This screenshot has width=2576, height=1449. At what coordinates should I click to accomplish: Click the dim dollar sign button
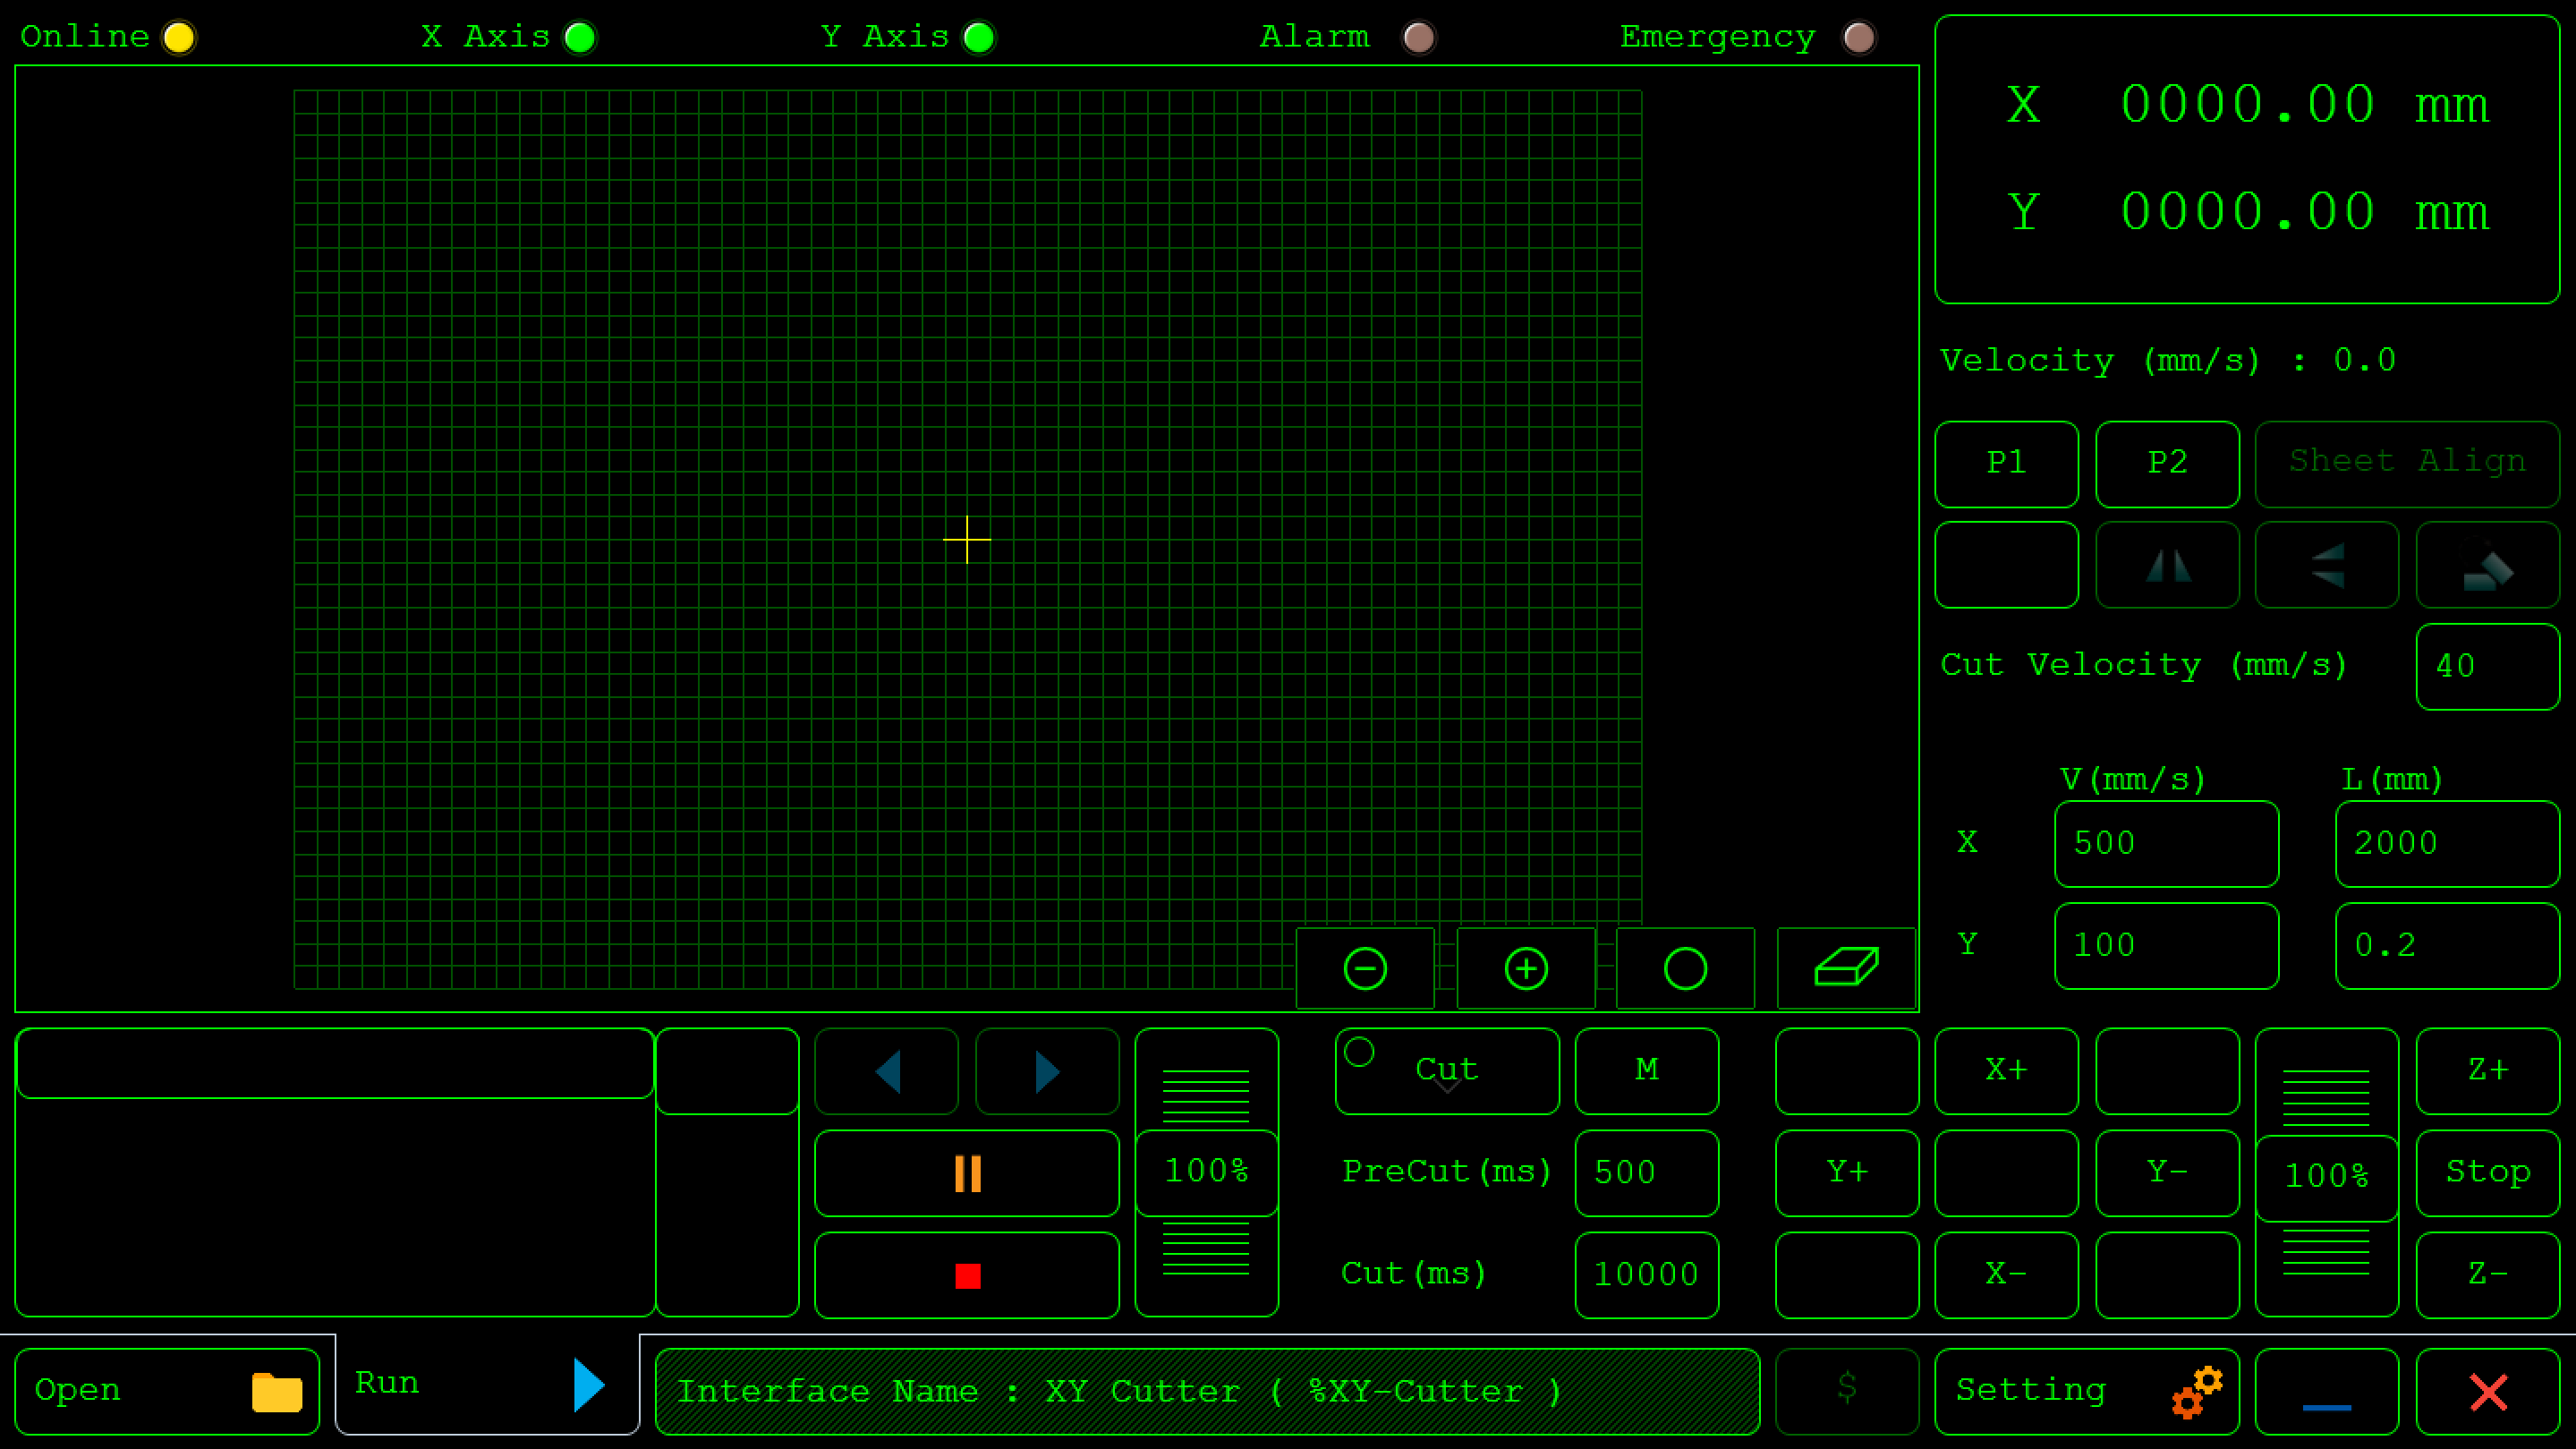tap(1847, 1390)
